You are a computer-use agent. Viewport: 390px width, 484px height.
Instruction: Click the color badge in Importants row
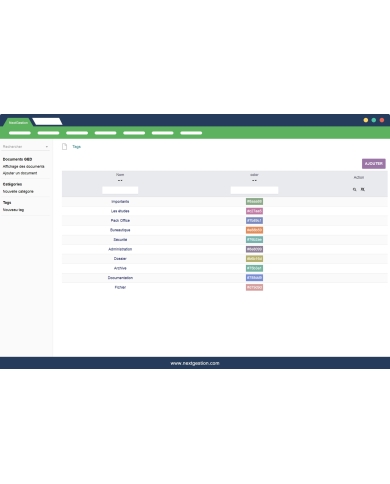[254, 201]
